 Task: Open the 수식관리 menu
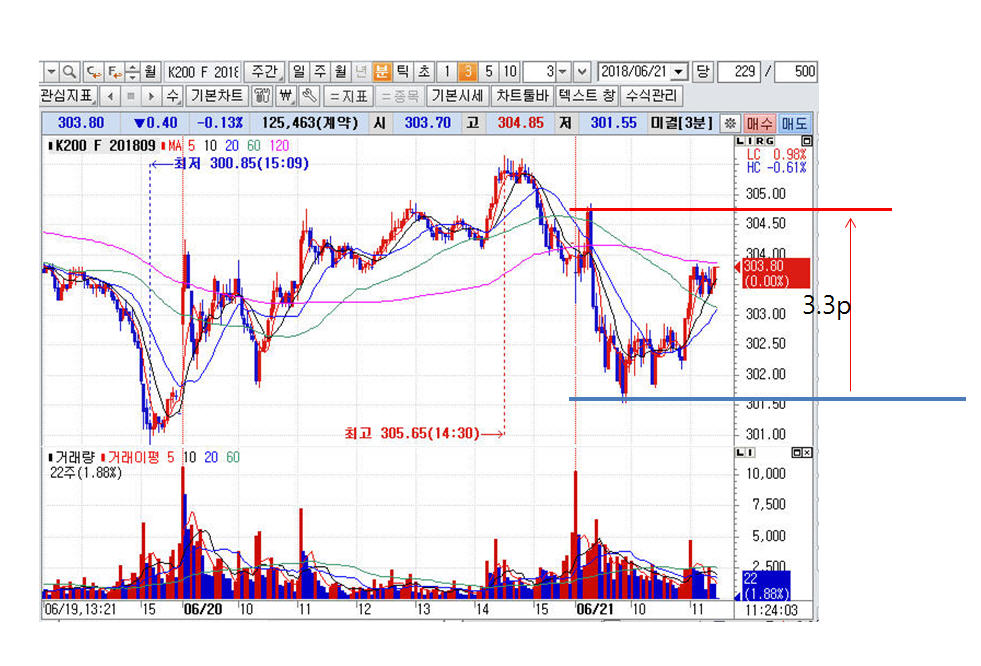coord(650,97)
